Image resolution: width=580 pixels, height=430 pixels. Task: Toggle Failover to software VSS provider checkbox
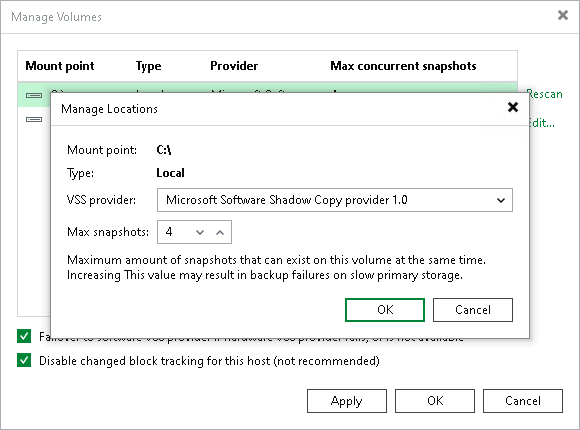(x=24, y=336)
